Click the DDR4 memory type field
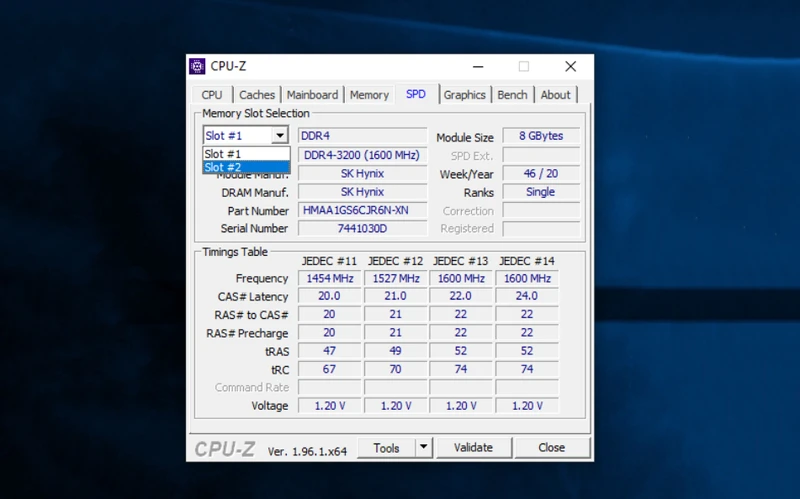 click(x=362, y=136)
